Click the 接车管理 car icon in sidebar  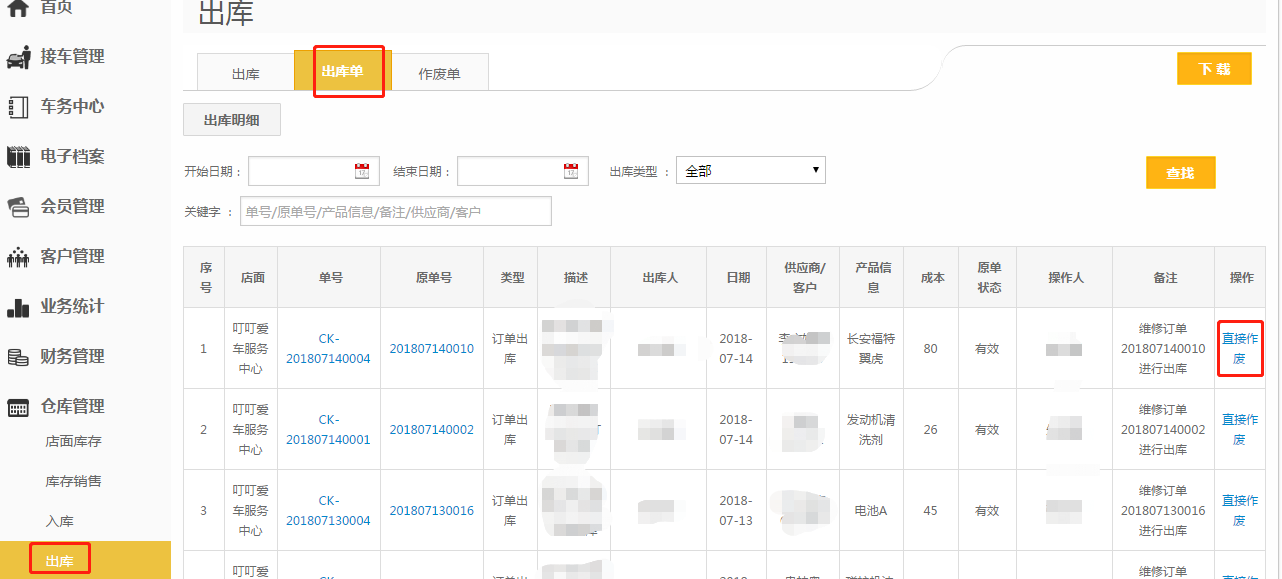18,57
